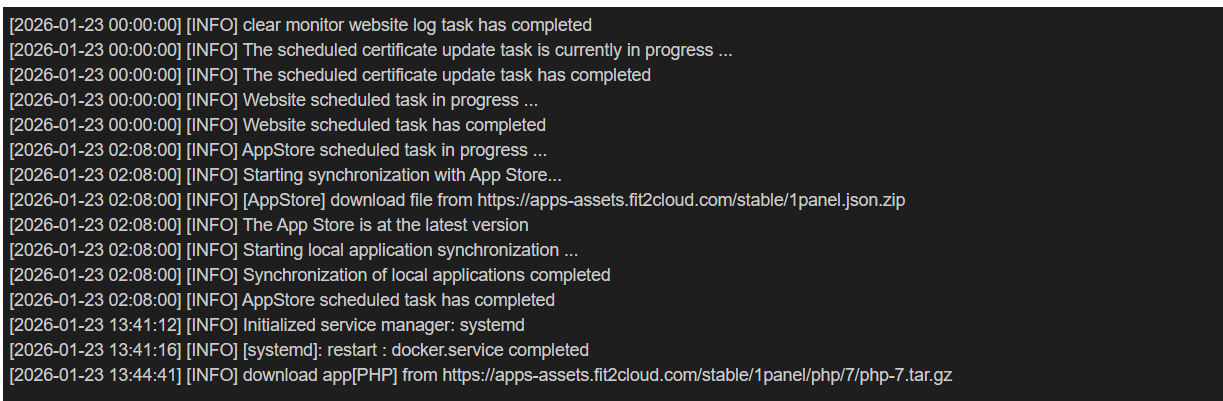1223x401 pixels.
Task: Select 'The App Store is at the latest version'
Action: 385,225
